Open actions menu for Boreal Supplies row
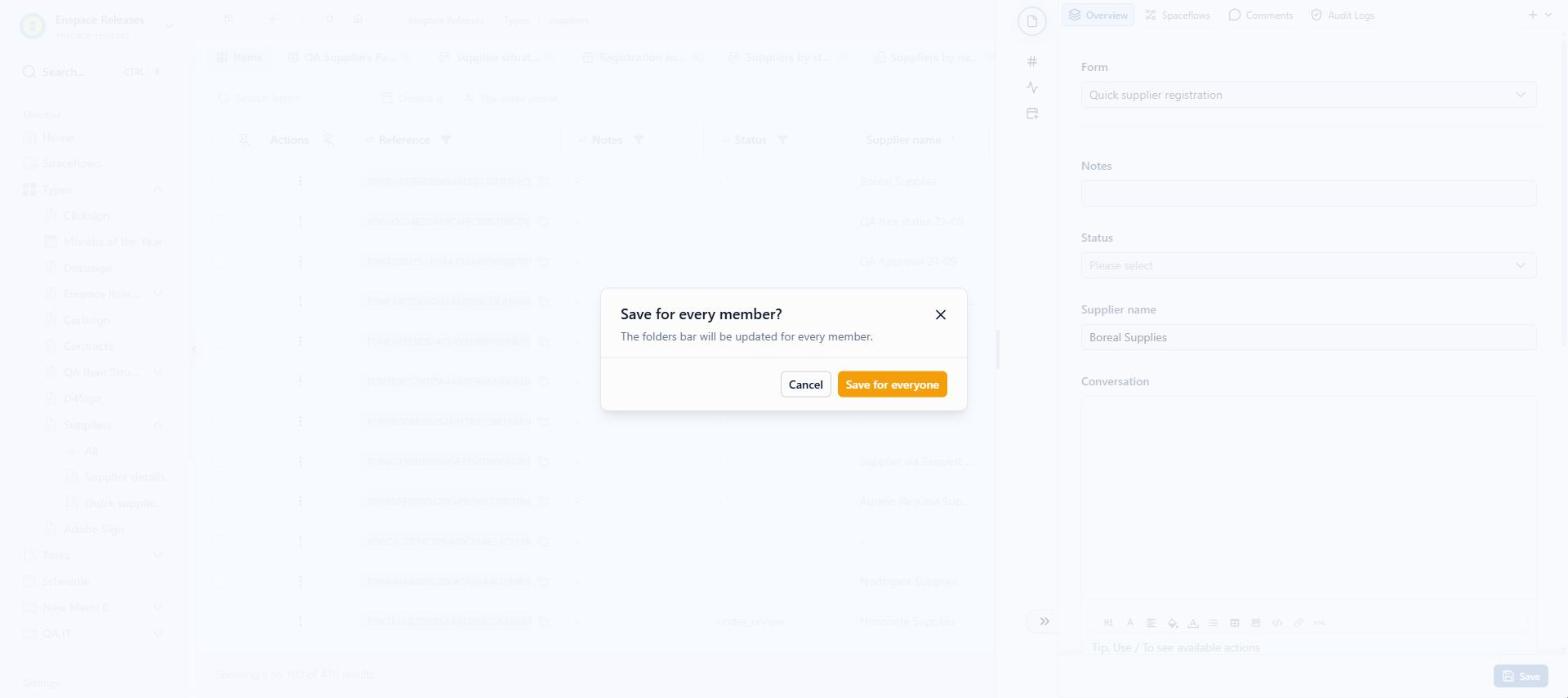The width and height of the screenshot is (1568, 698). coord(300,182)
